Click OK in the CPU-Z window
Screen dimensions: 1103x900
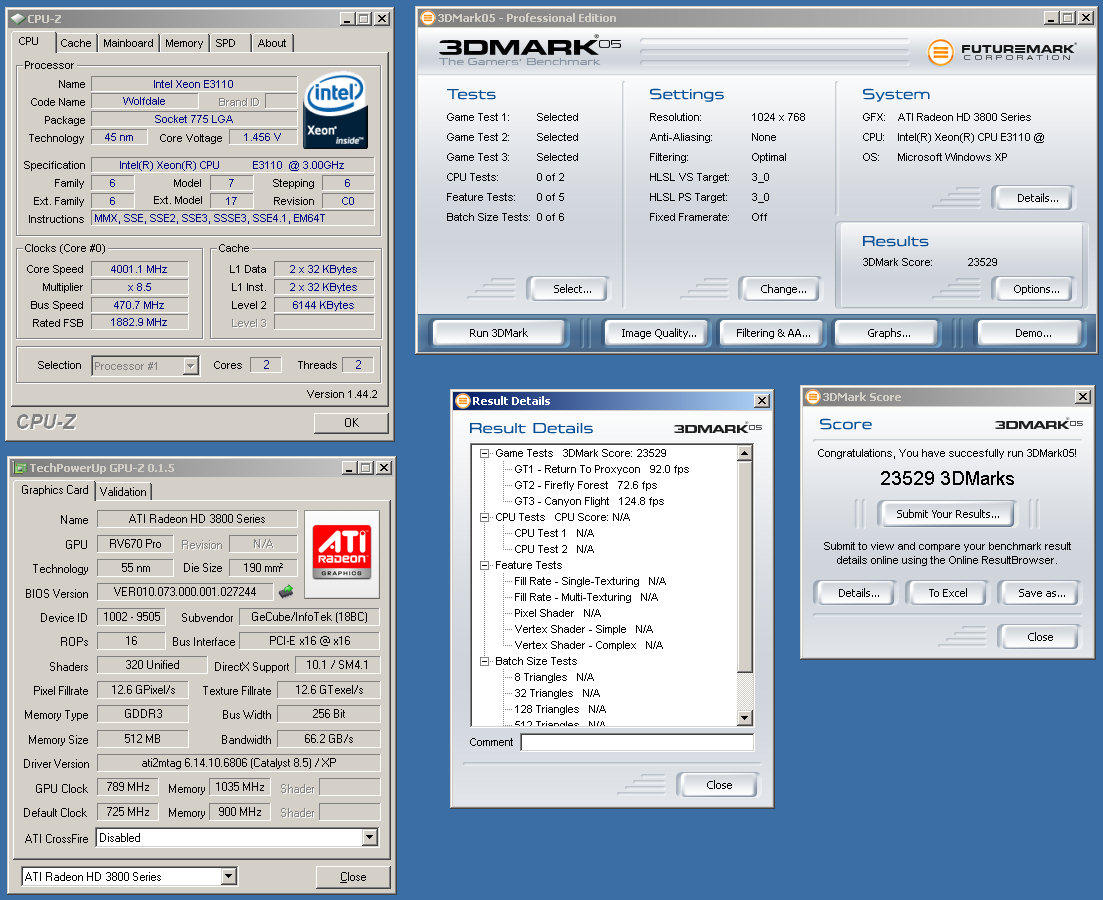coord(351,423)
